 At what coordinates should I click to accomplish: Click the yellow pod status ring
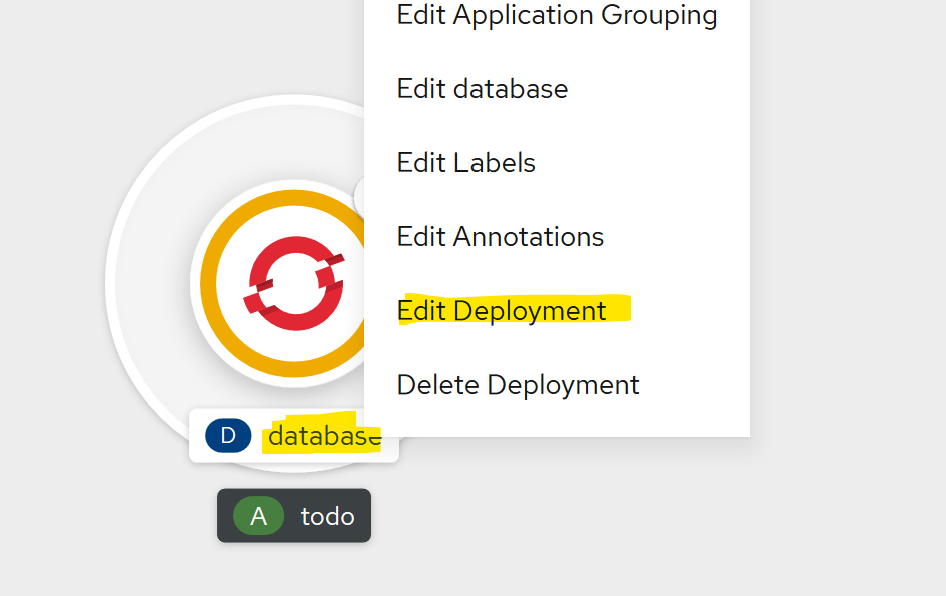coord(208,284)
